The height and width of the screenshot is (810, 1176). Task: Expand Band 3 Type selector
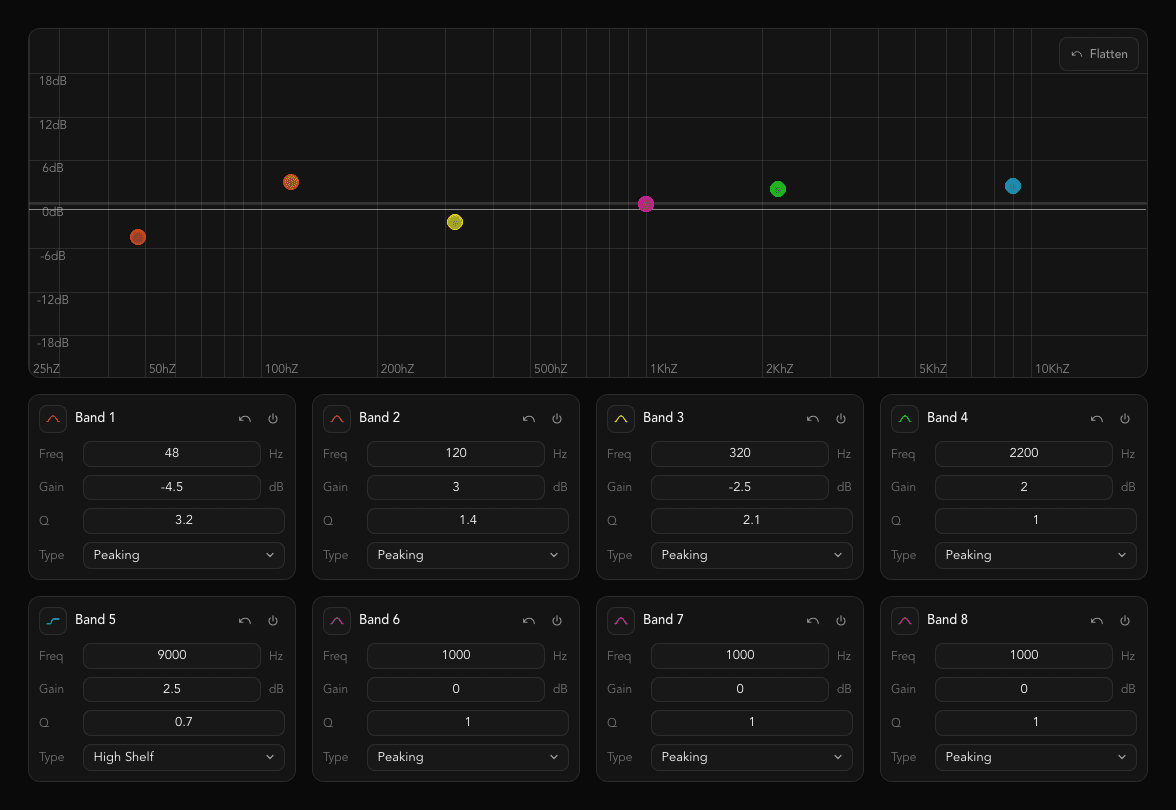coord(752,555)
